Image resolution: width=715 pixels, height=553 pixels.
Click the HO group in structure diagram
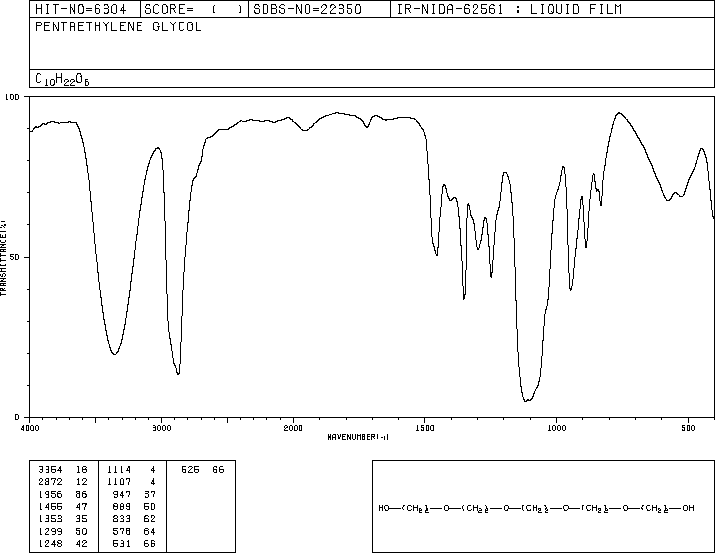(383, 508)
